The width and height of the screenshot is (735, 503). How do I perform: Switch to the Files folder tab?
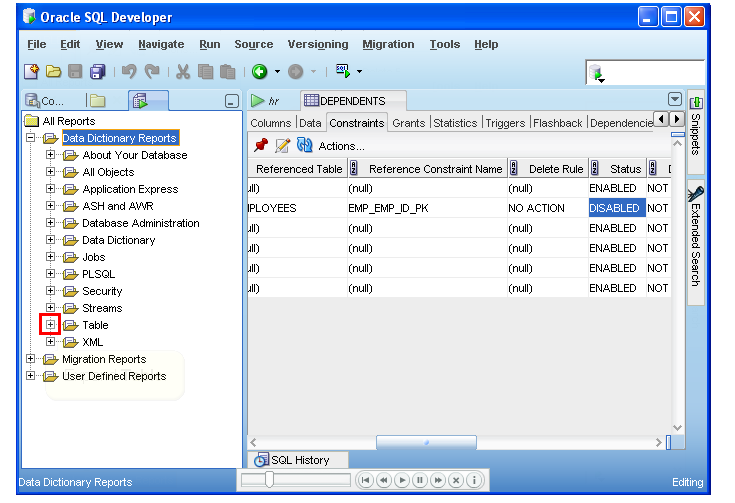[x=98, y=101]
